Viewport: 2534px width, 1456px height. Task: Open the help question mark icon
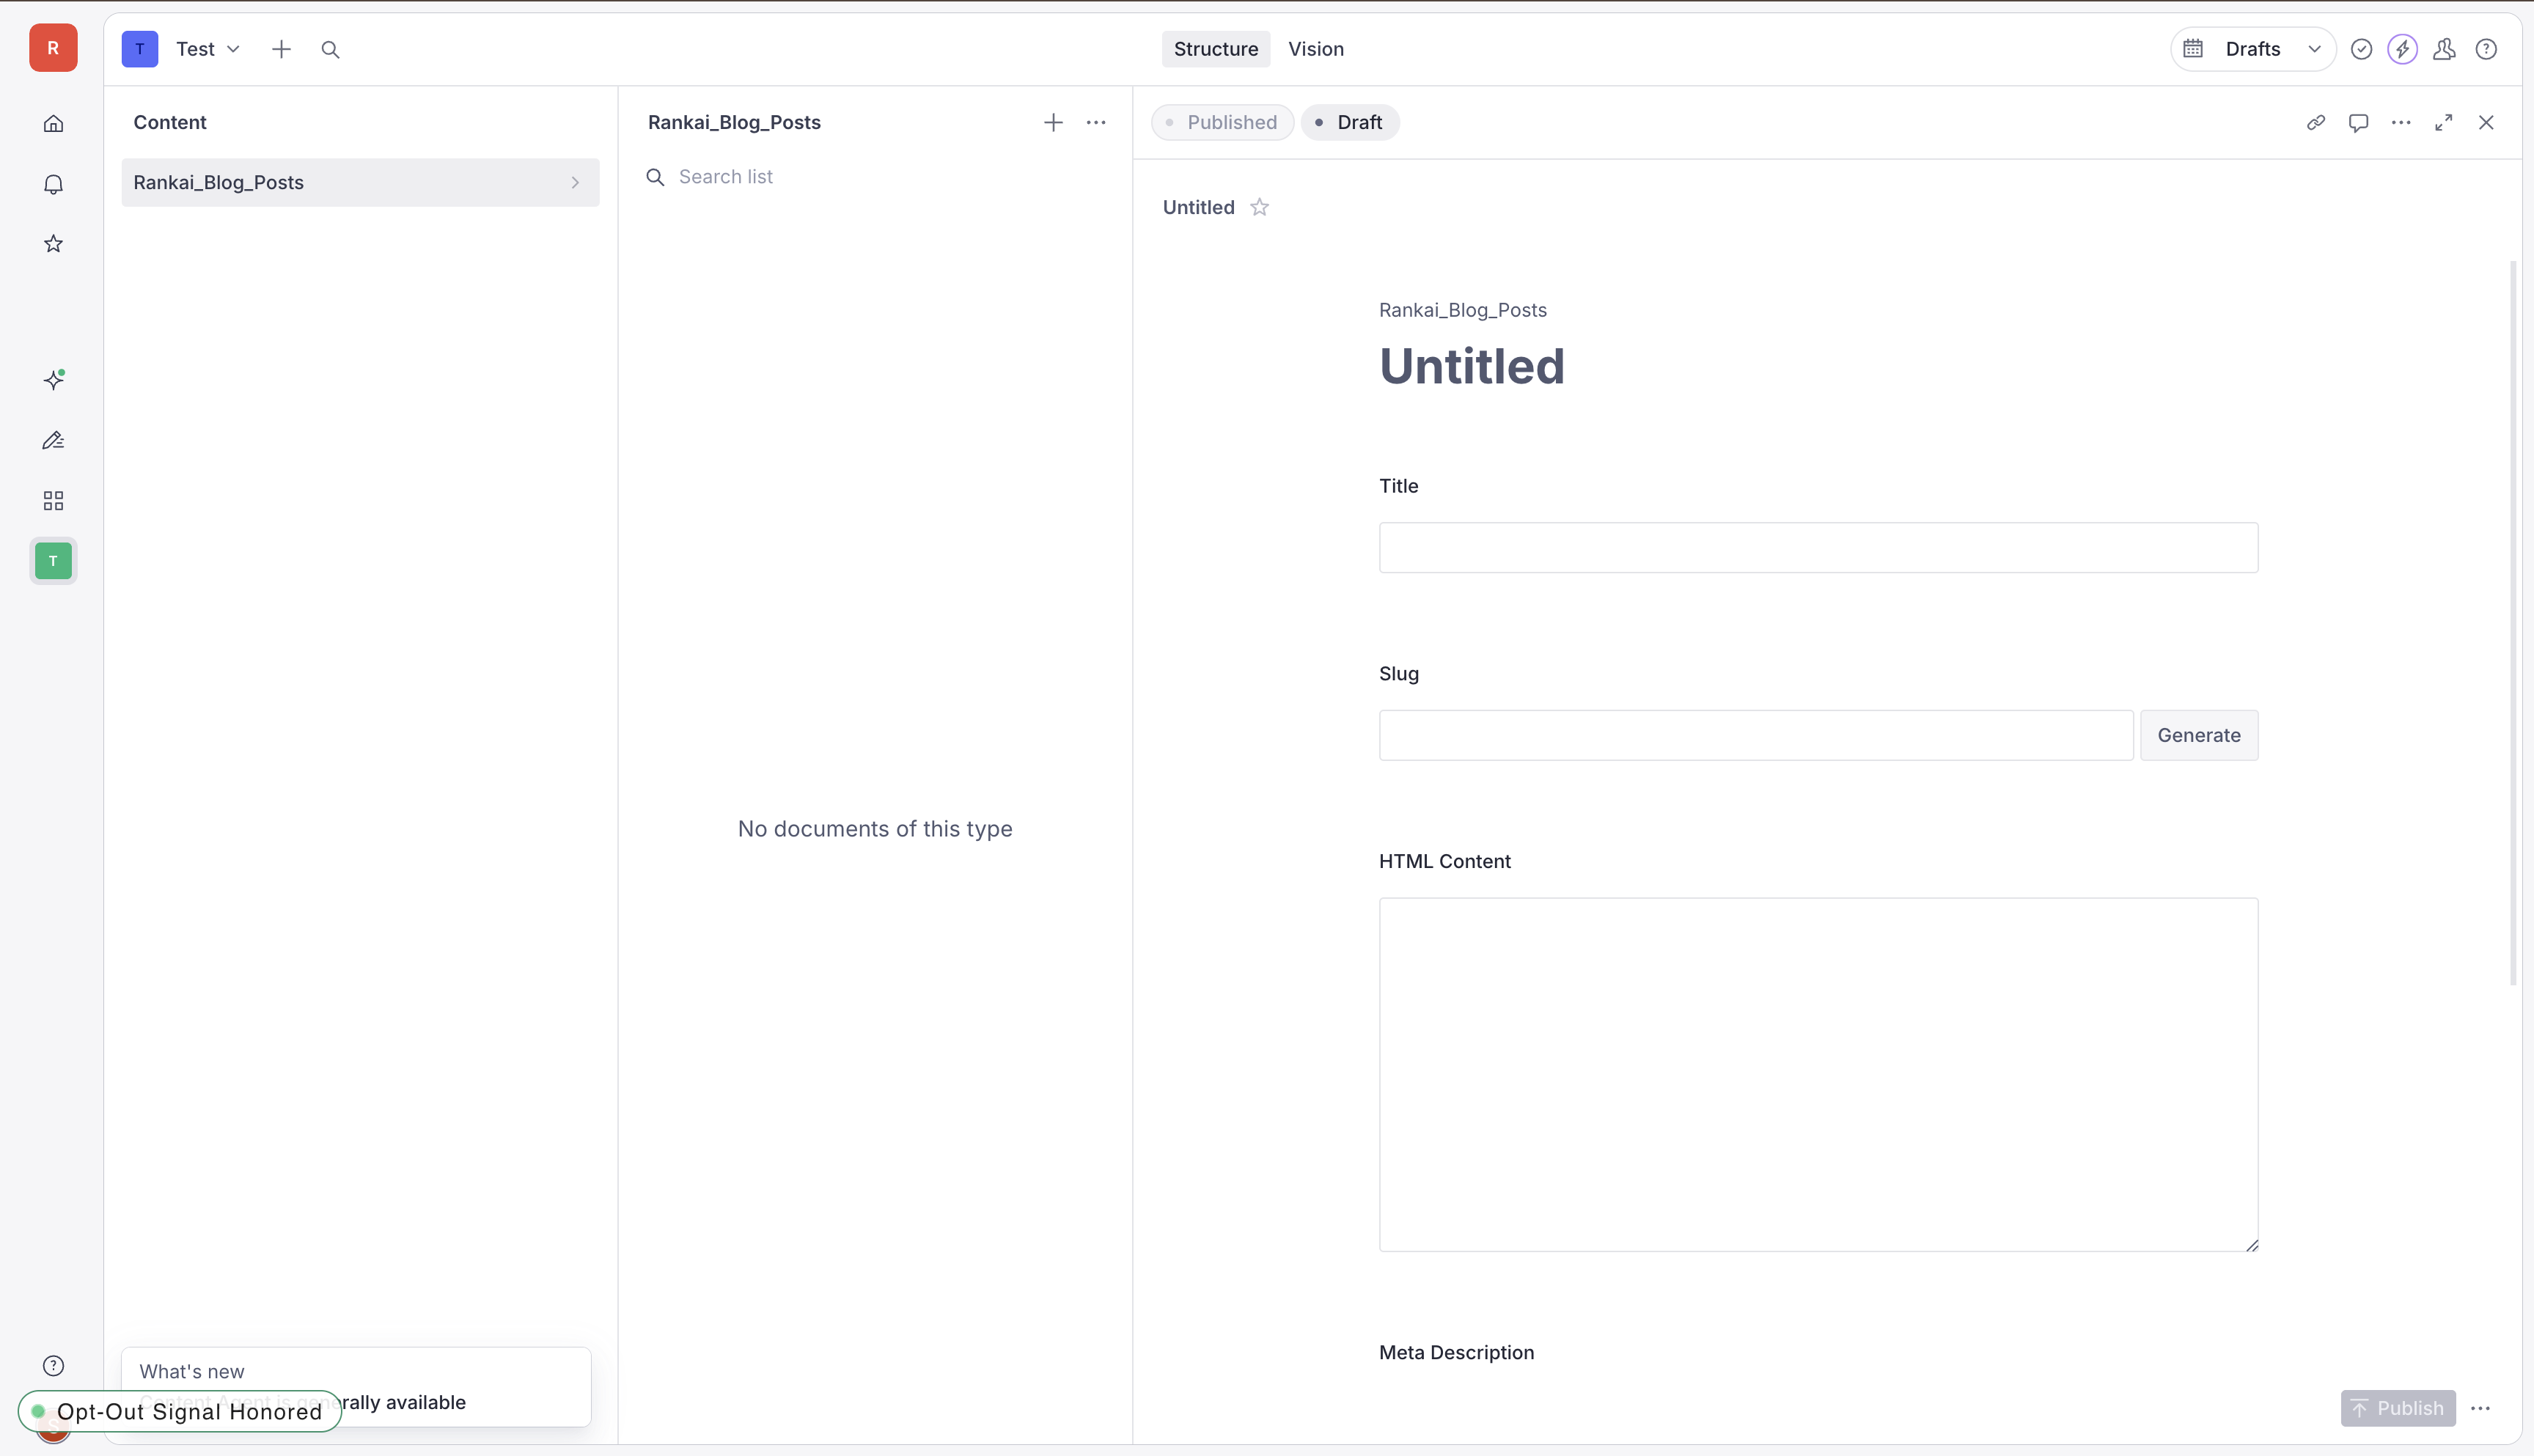pos(2487,48)
